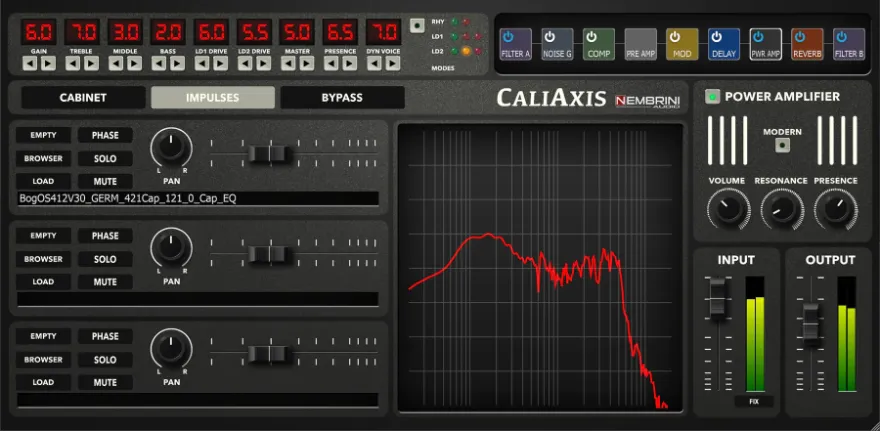
Task: Toggle MUTE in the first impulse slot
Action: click(x=105, y=181)
